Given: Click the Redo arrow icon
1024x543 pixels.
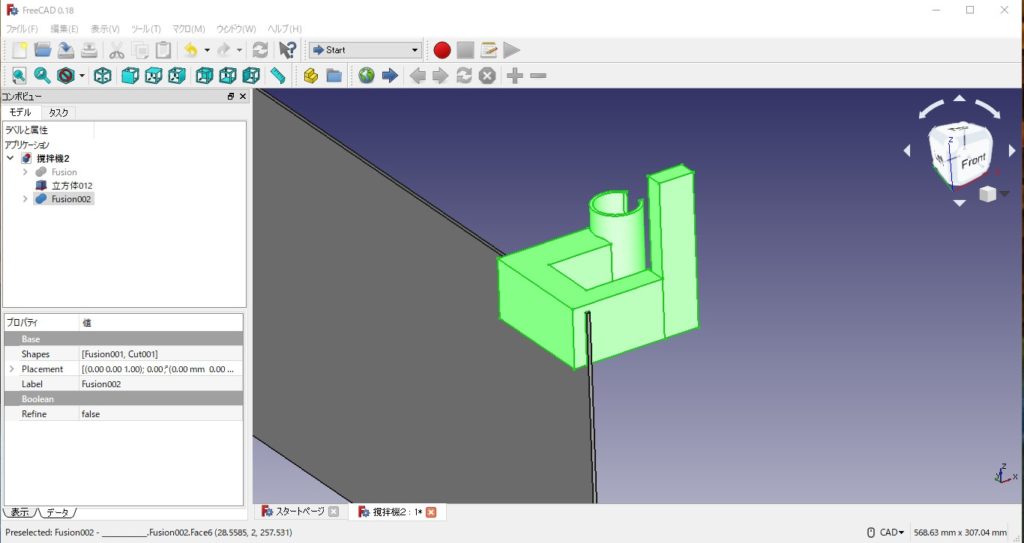Looking at the screenshot, I should 223,50.
